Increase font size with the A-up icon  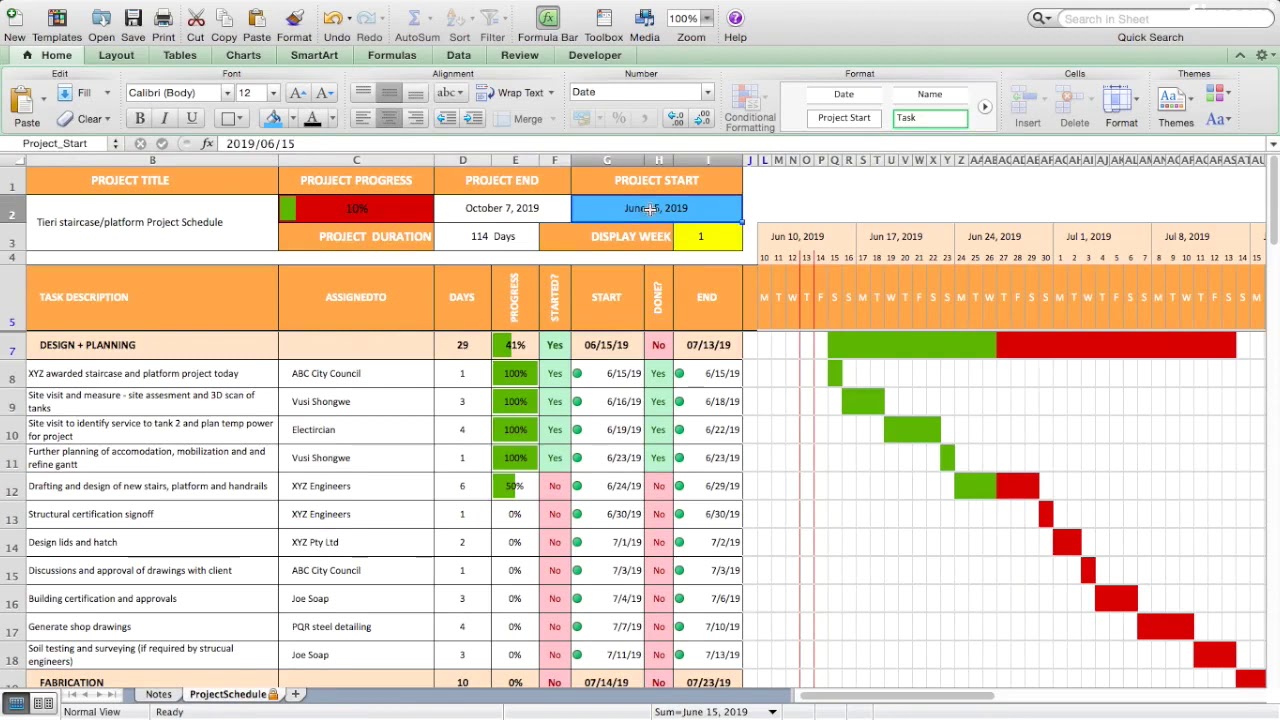297,93
